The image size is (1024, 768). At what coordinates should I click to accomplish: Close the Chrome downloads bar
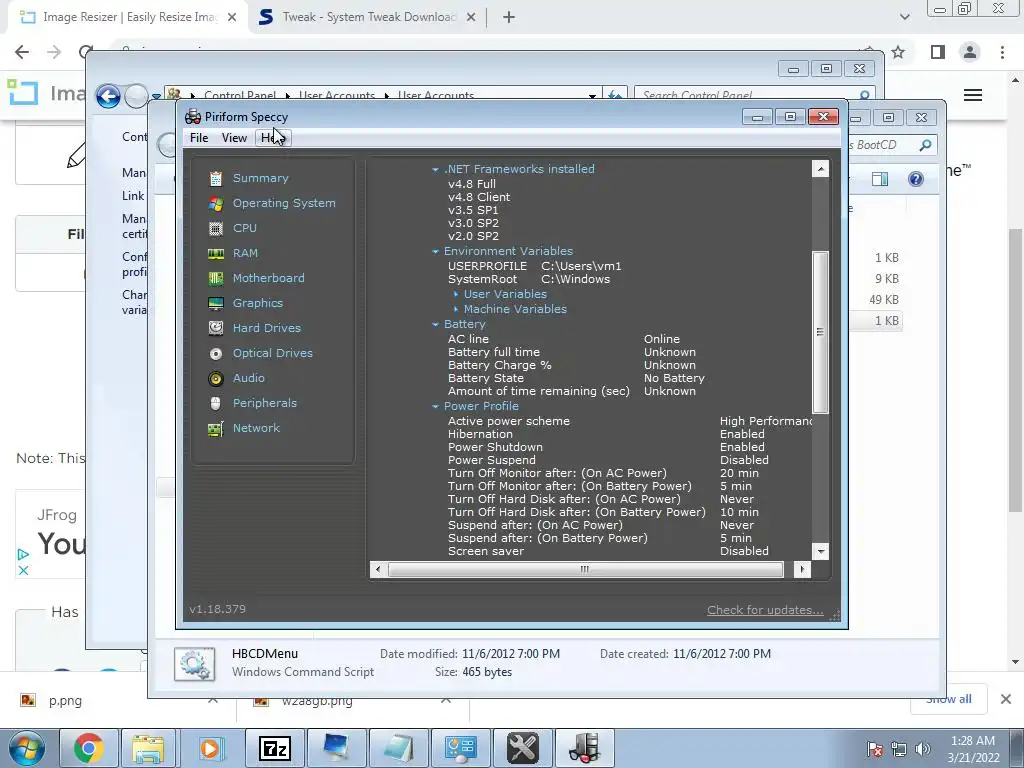click(1006, 699)
